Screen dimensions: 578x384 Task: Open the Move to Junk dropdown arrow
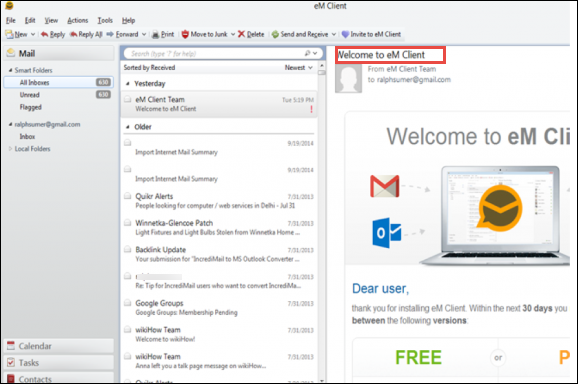(233, 34)
